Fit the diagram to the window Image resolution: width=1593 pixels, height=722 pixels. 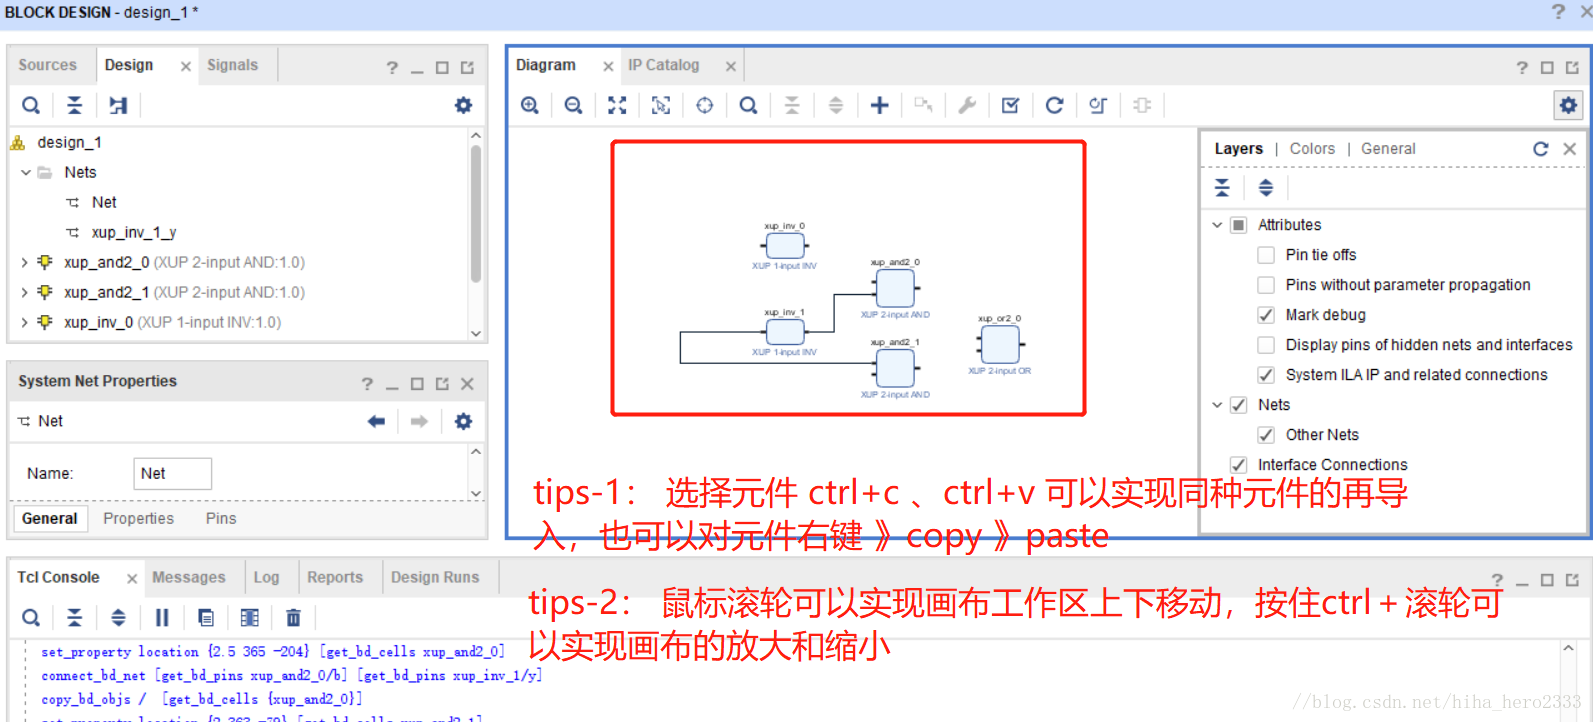[617, 105]
